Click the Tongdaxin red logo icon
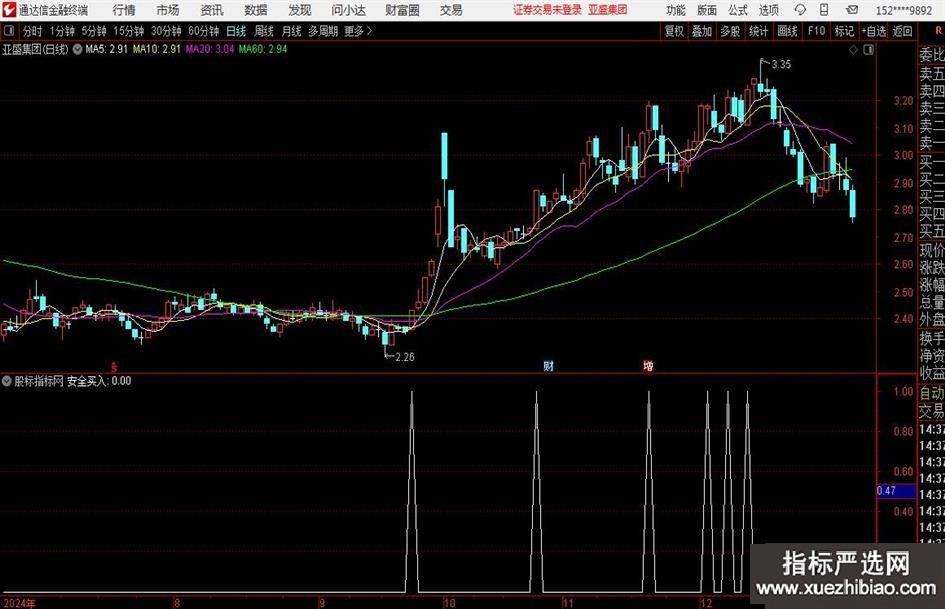 (x=8, y=10)
